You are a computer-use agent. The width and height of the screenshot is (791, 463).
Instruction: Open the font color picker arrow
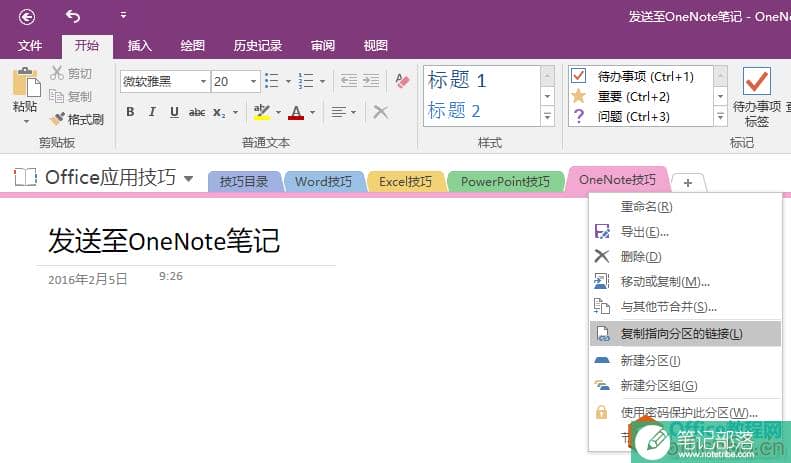click(x=312, y=112)
